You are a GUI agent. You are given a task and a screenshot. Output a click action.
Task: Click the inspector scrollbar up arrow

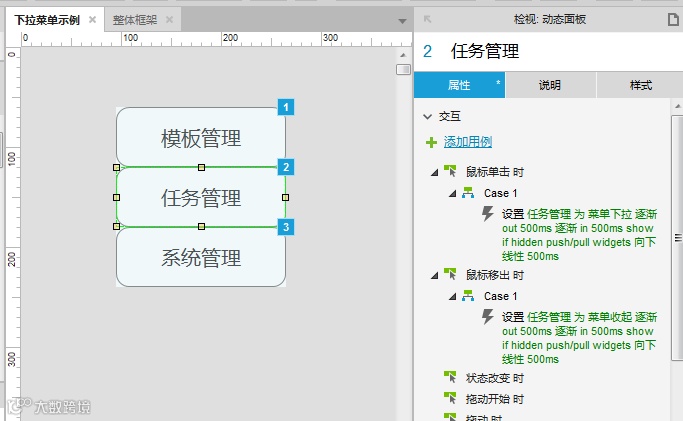pos(677,106)
